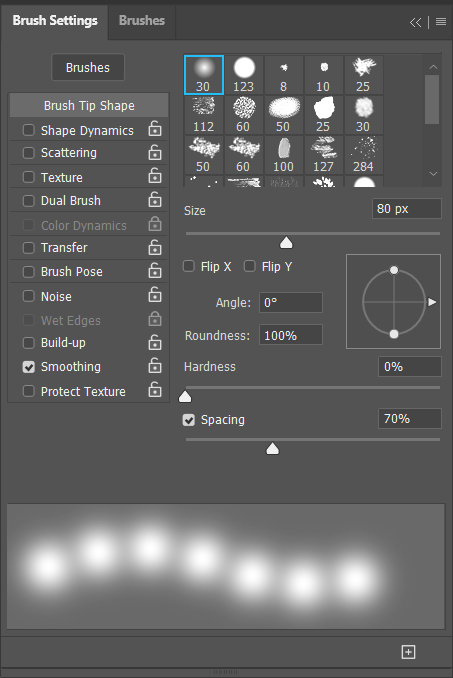Disable the Spacing checkbox
This screenshot has width=453, height=678.
189,419
